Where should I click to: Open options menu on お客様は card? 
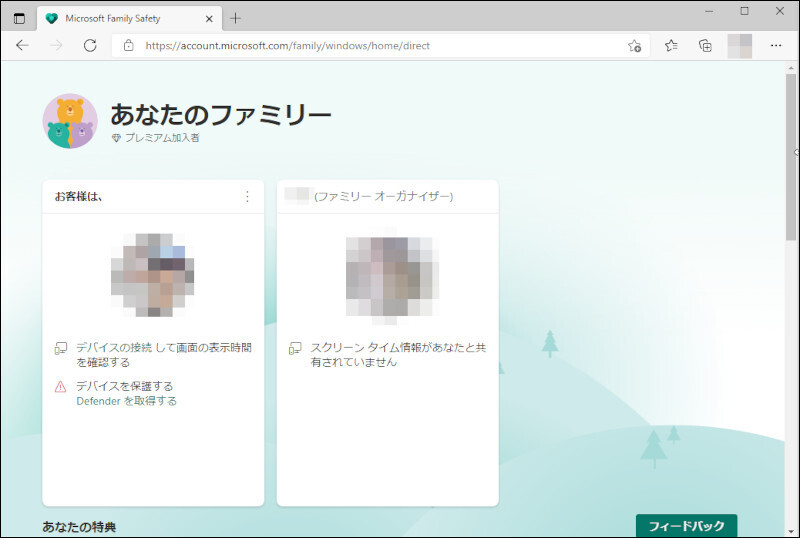247,197
